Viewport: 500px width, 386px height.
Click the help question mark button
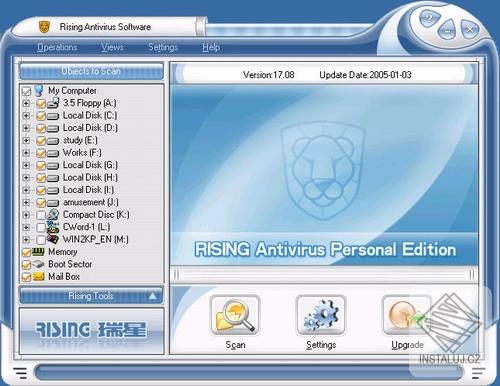[x=430, y=18]
